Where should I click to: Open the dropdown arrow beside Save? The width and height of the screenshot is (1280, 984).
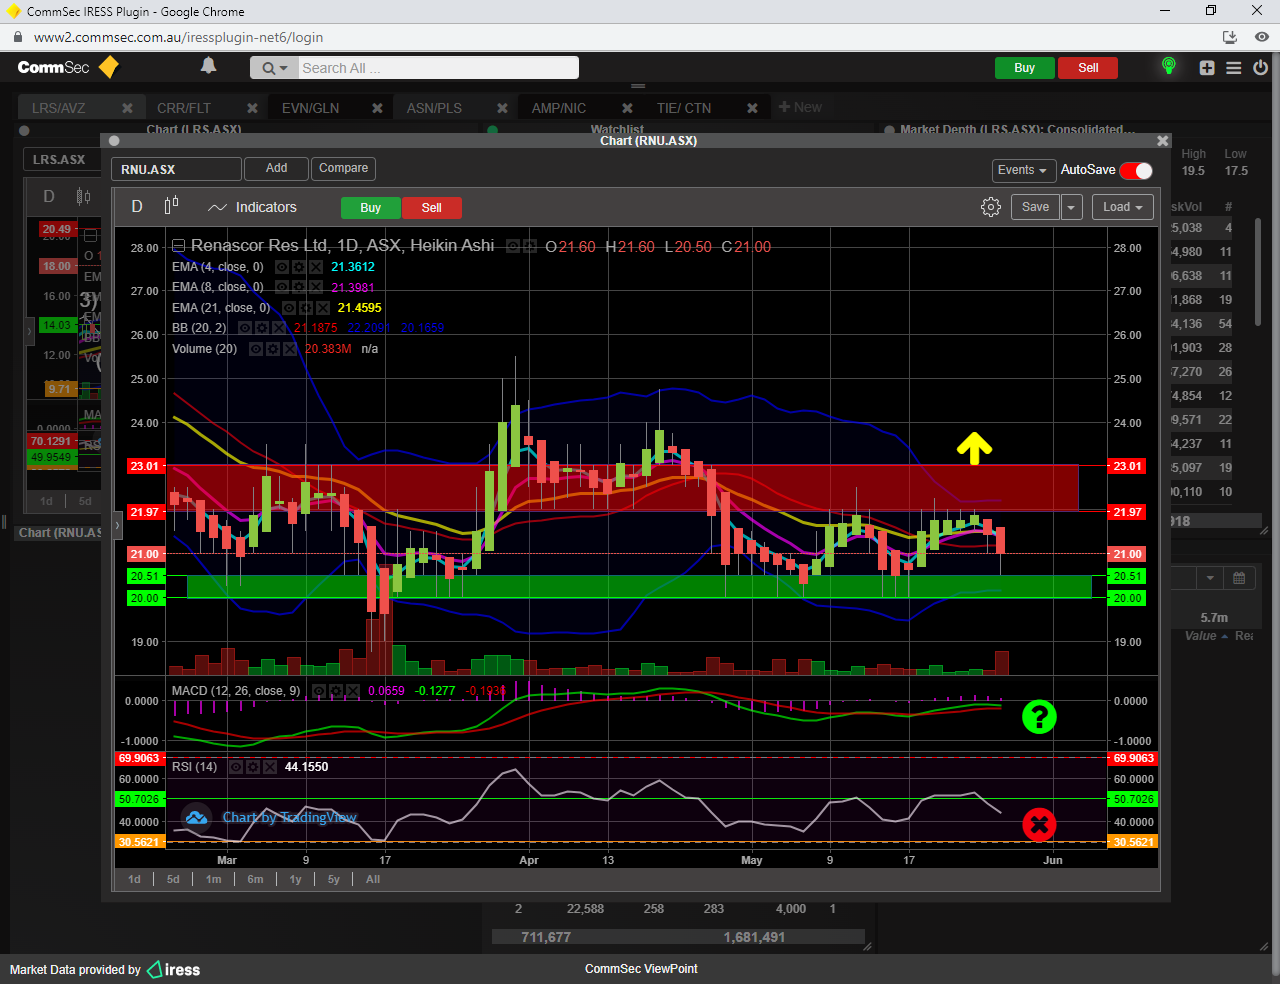(x=1071, y=207)
